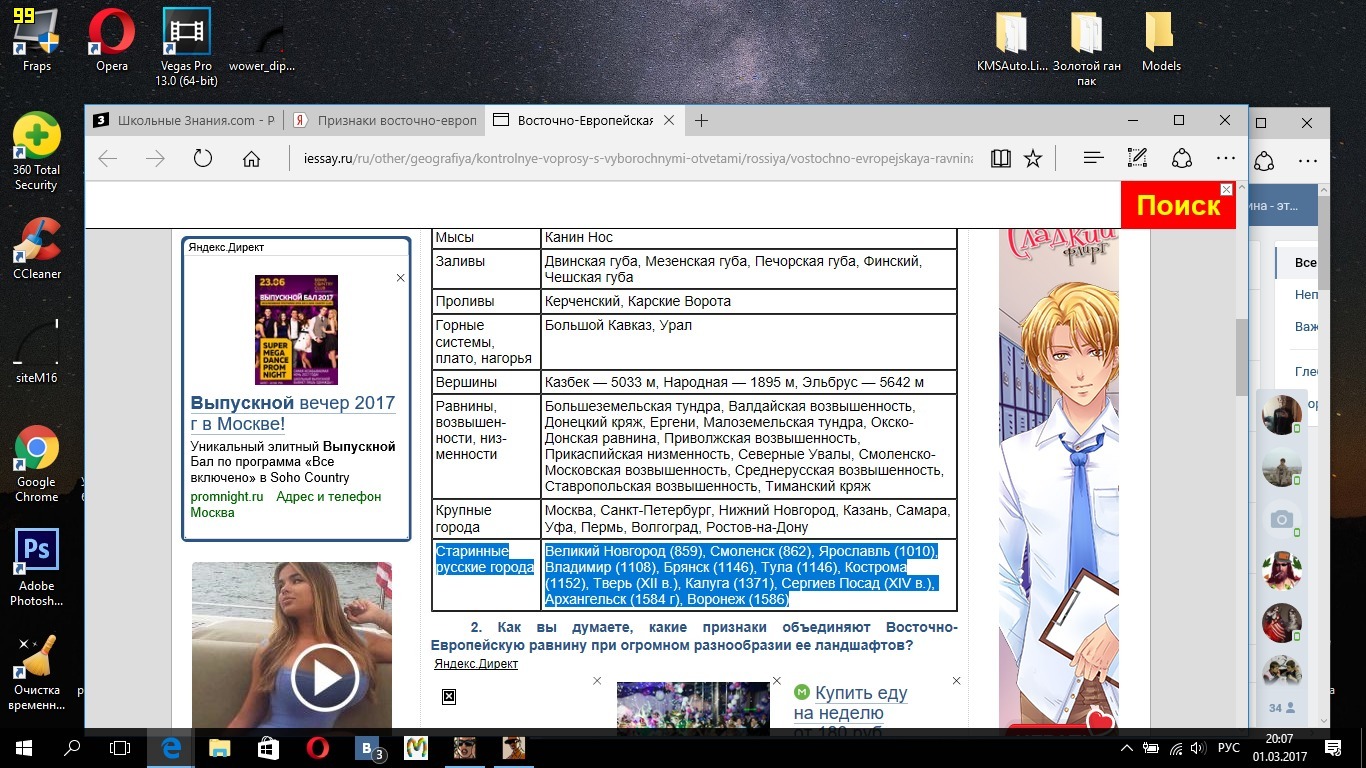Screen dimensions: 1366x768
Task: Close the Купить еду ad
Action: tap(956, 680)
